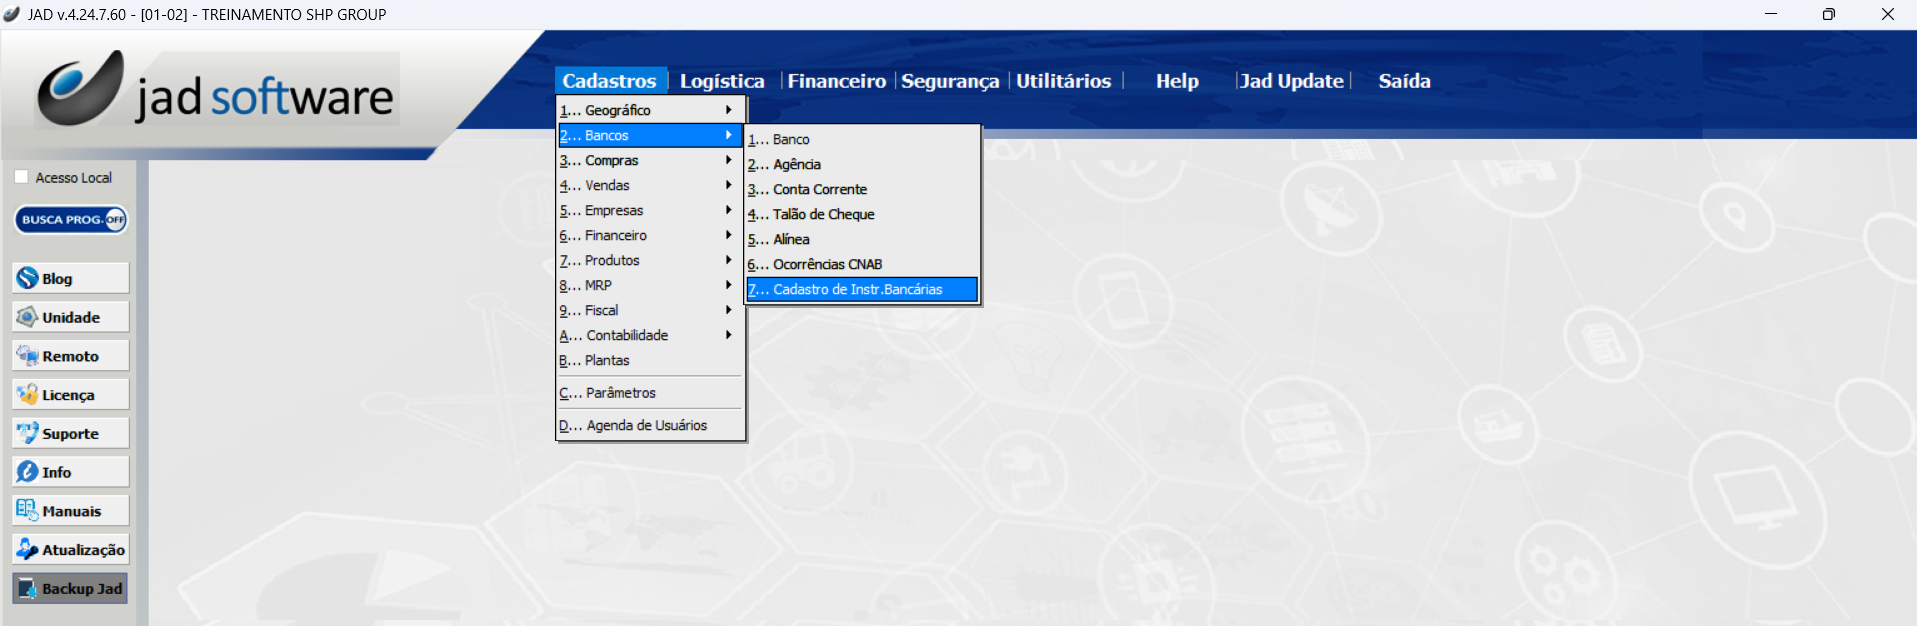The image size is (1917, 626).
Task: Click the Blog icon in sidebar
Action: pyautogui.click(x=28, y=279)
